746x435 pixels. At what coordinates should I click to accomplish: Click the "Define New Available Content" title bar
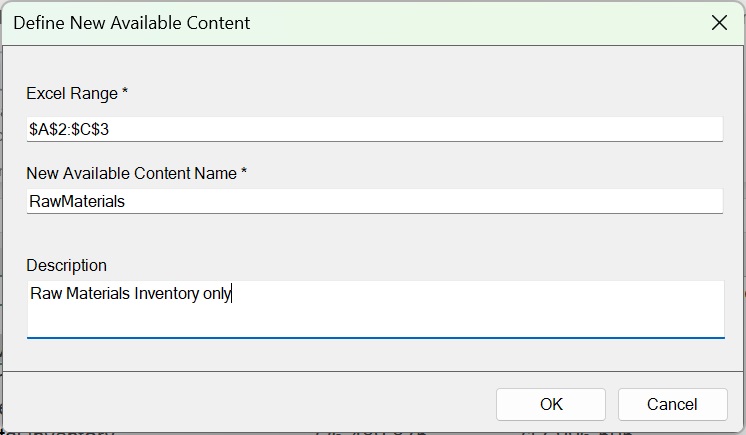click(132, 22)
